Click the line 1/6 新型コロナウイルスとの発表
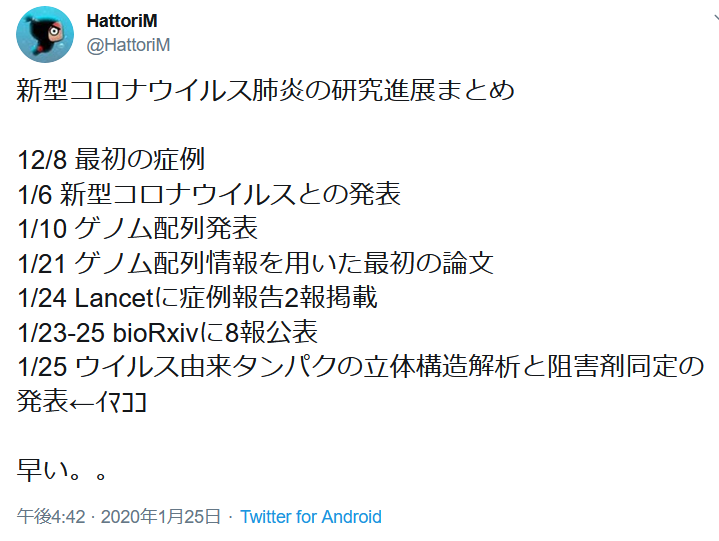 [x=209, y=193]
